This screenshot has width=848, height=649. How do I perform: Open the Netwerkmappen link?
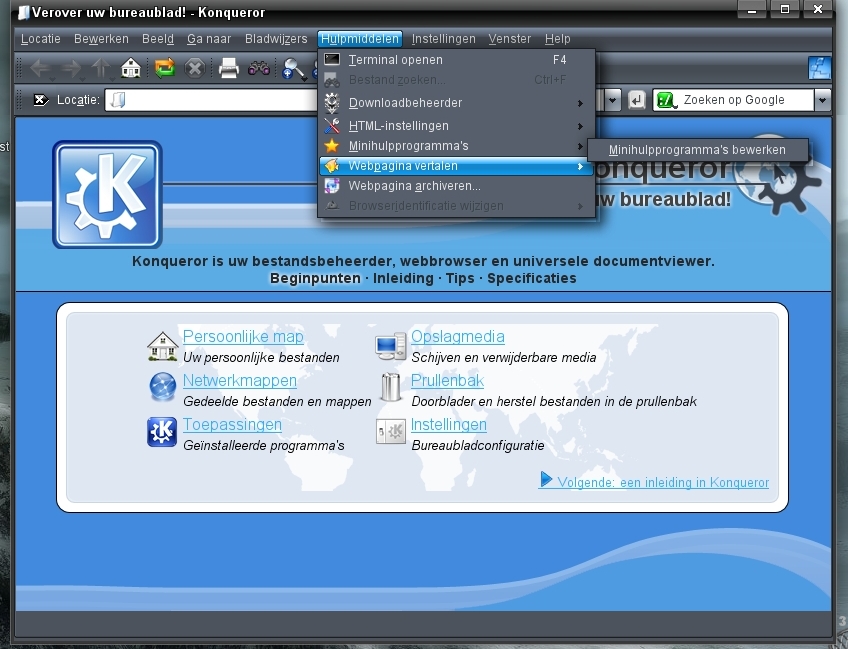[x=240, y=381]
